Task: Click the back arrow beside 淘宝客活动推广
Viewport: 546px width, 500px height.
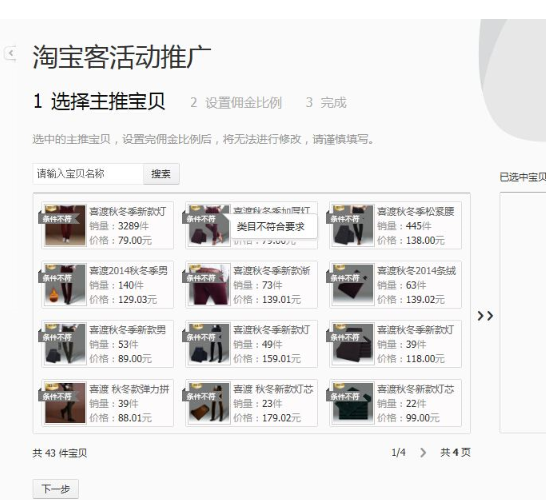Action: pos(10,54)
